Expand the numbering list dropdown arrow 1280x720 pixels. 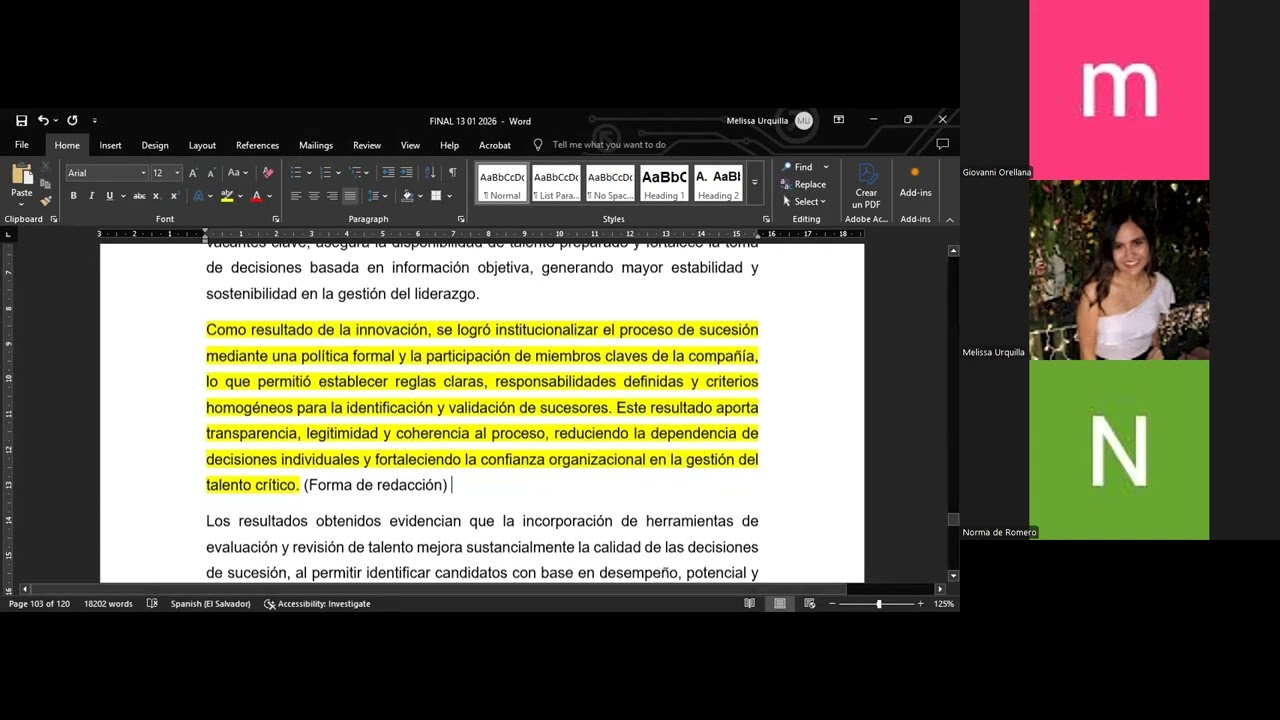(x=339, y=173)
